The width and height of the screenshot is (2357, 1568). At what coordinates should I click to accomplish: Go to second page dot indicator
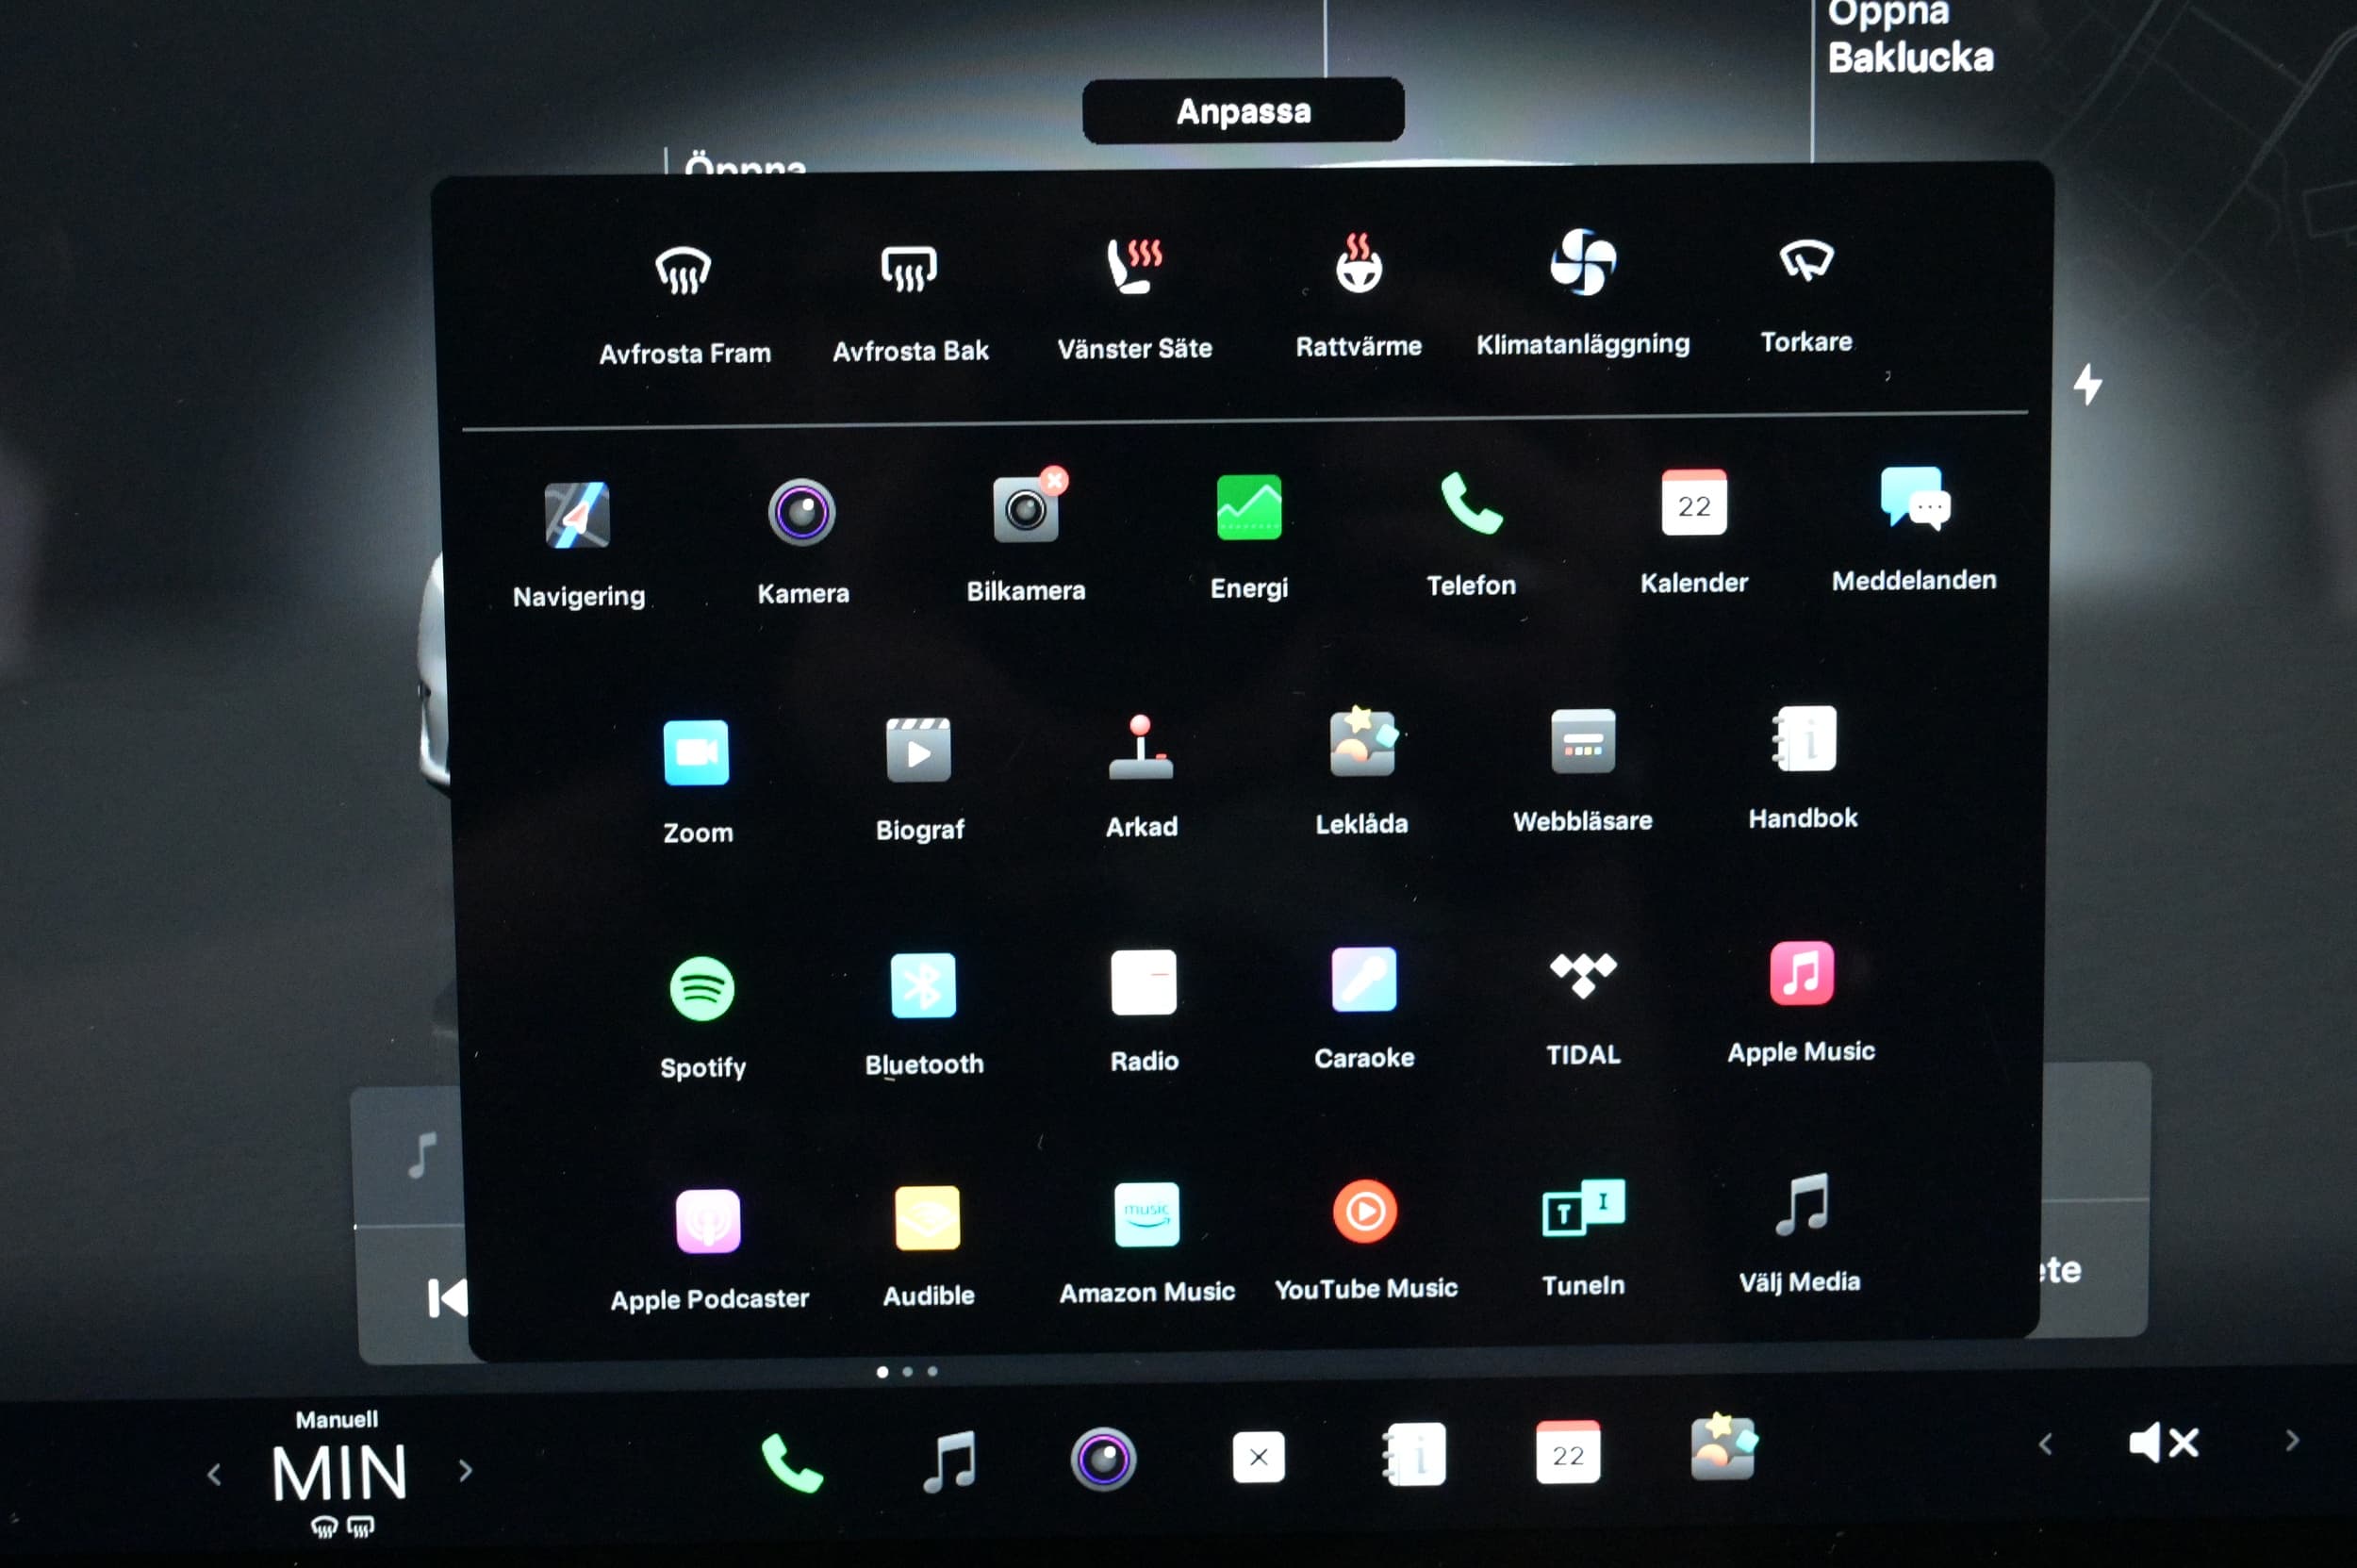907,1372
